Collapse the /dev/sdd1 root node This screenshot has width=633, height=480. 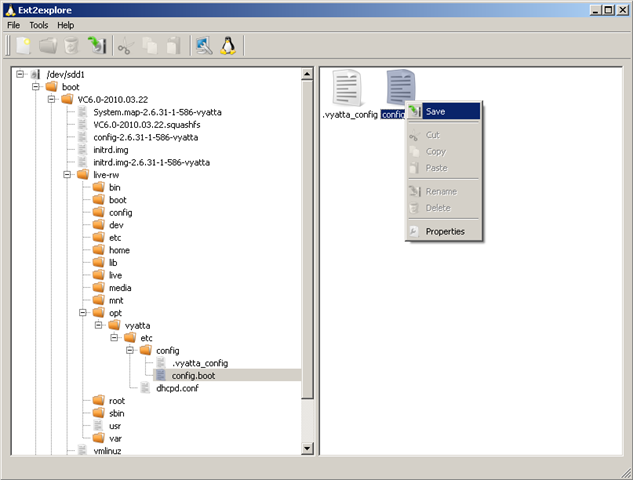point(21,74)
